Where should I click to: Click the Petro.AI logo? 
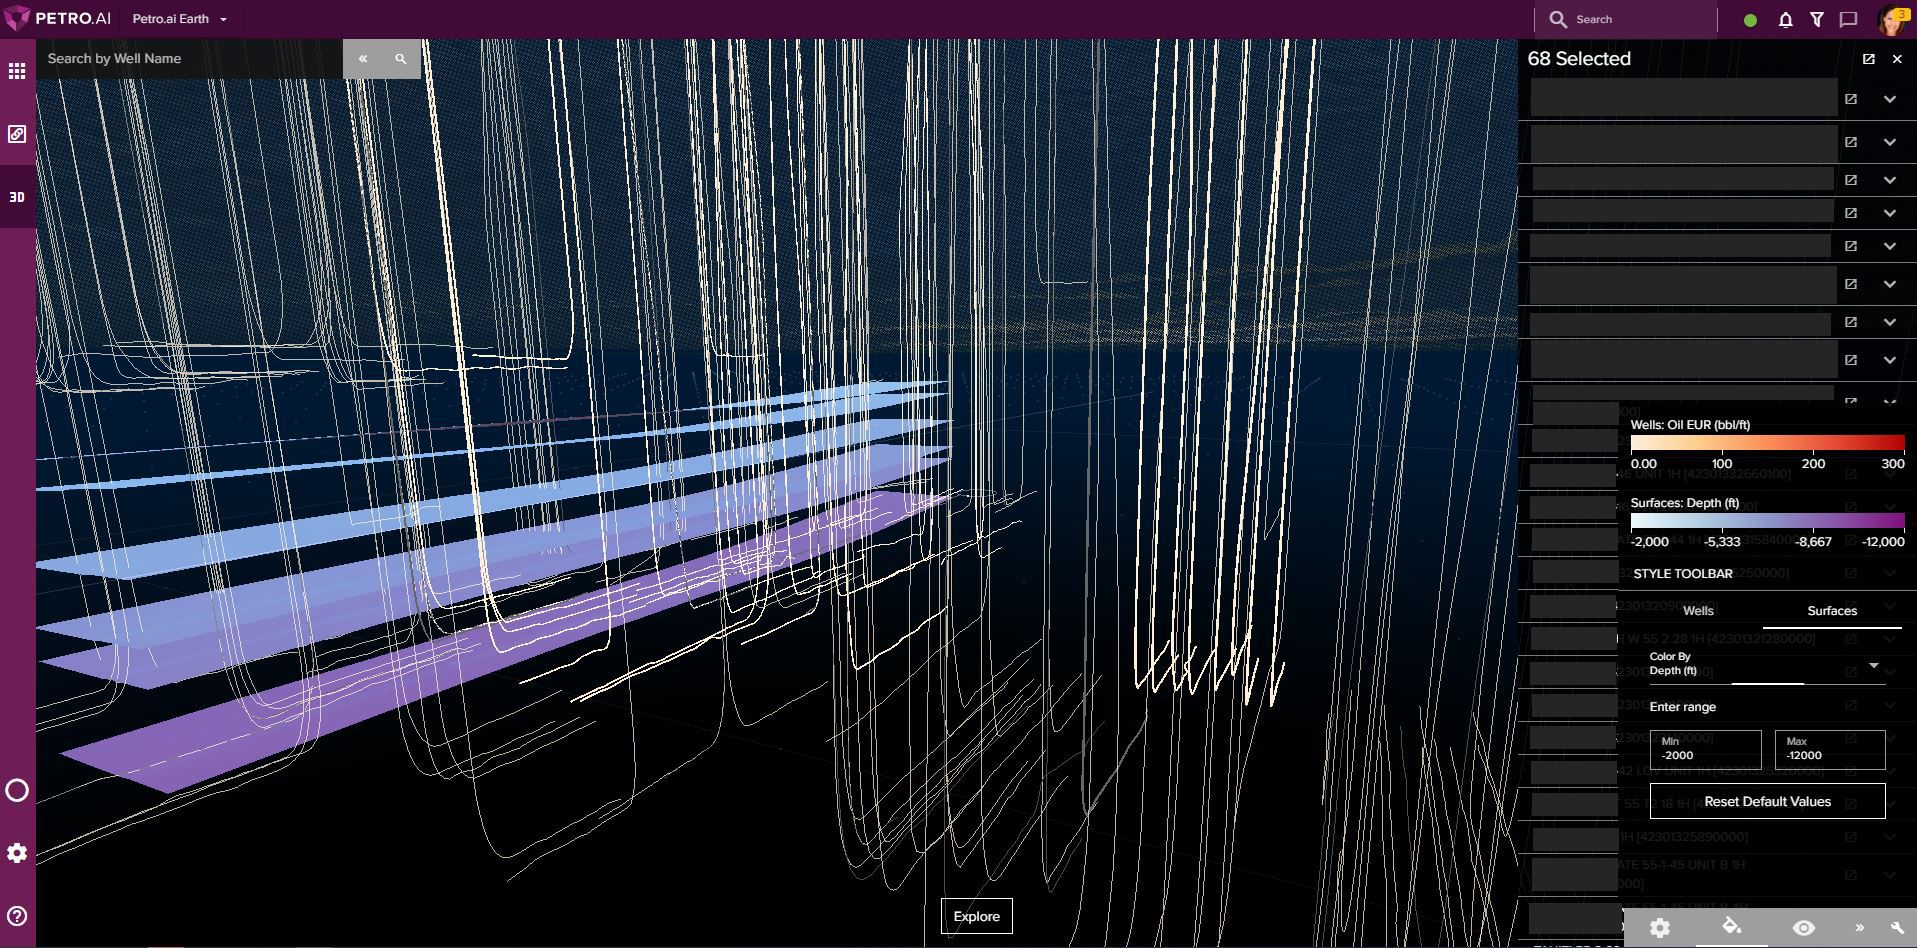56,19
